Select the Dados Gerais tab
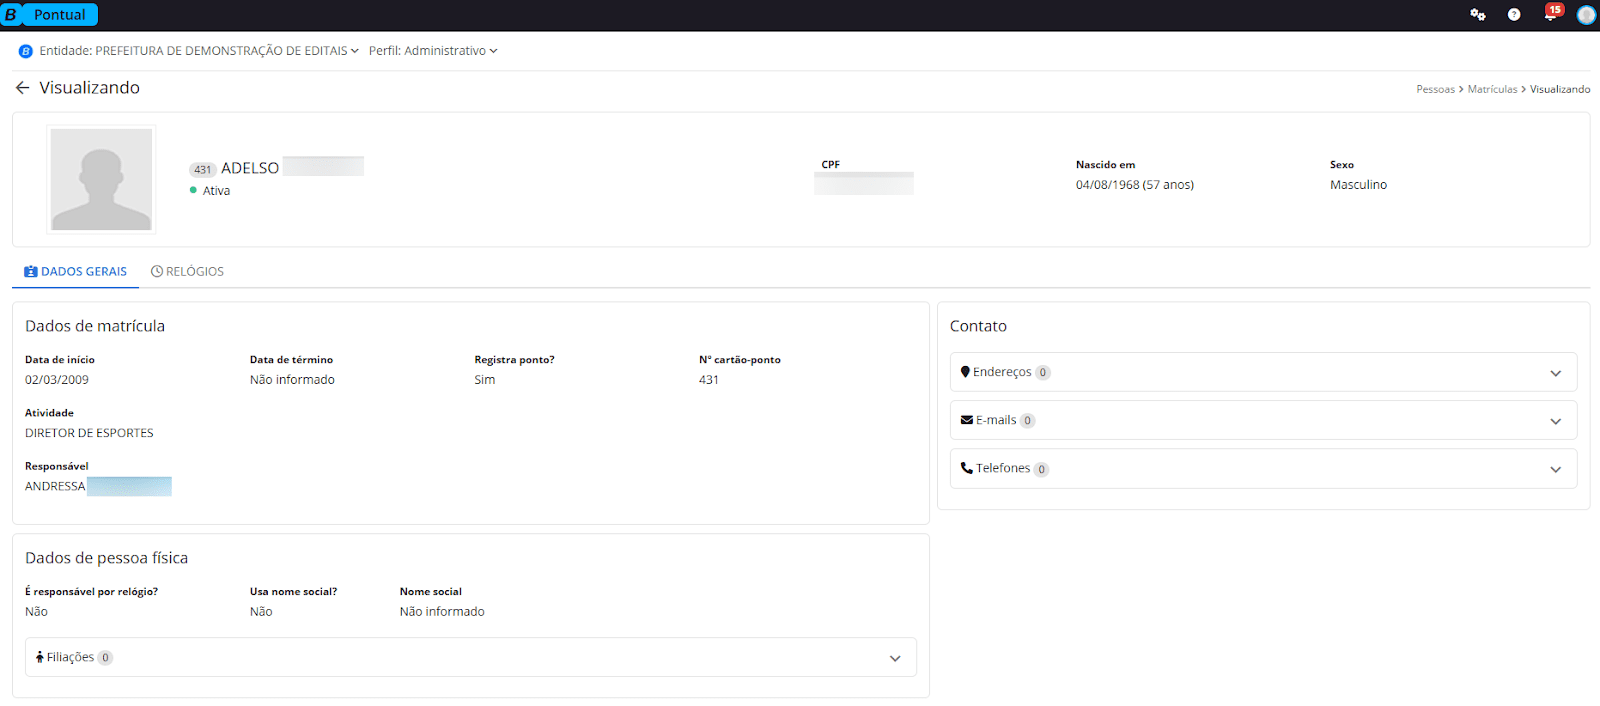The width and height of the screenshot is (1600, 706). (76, 272)
